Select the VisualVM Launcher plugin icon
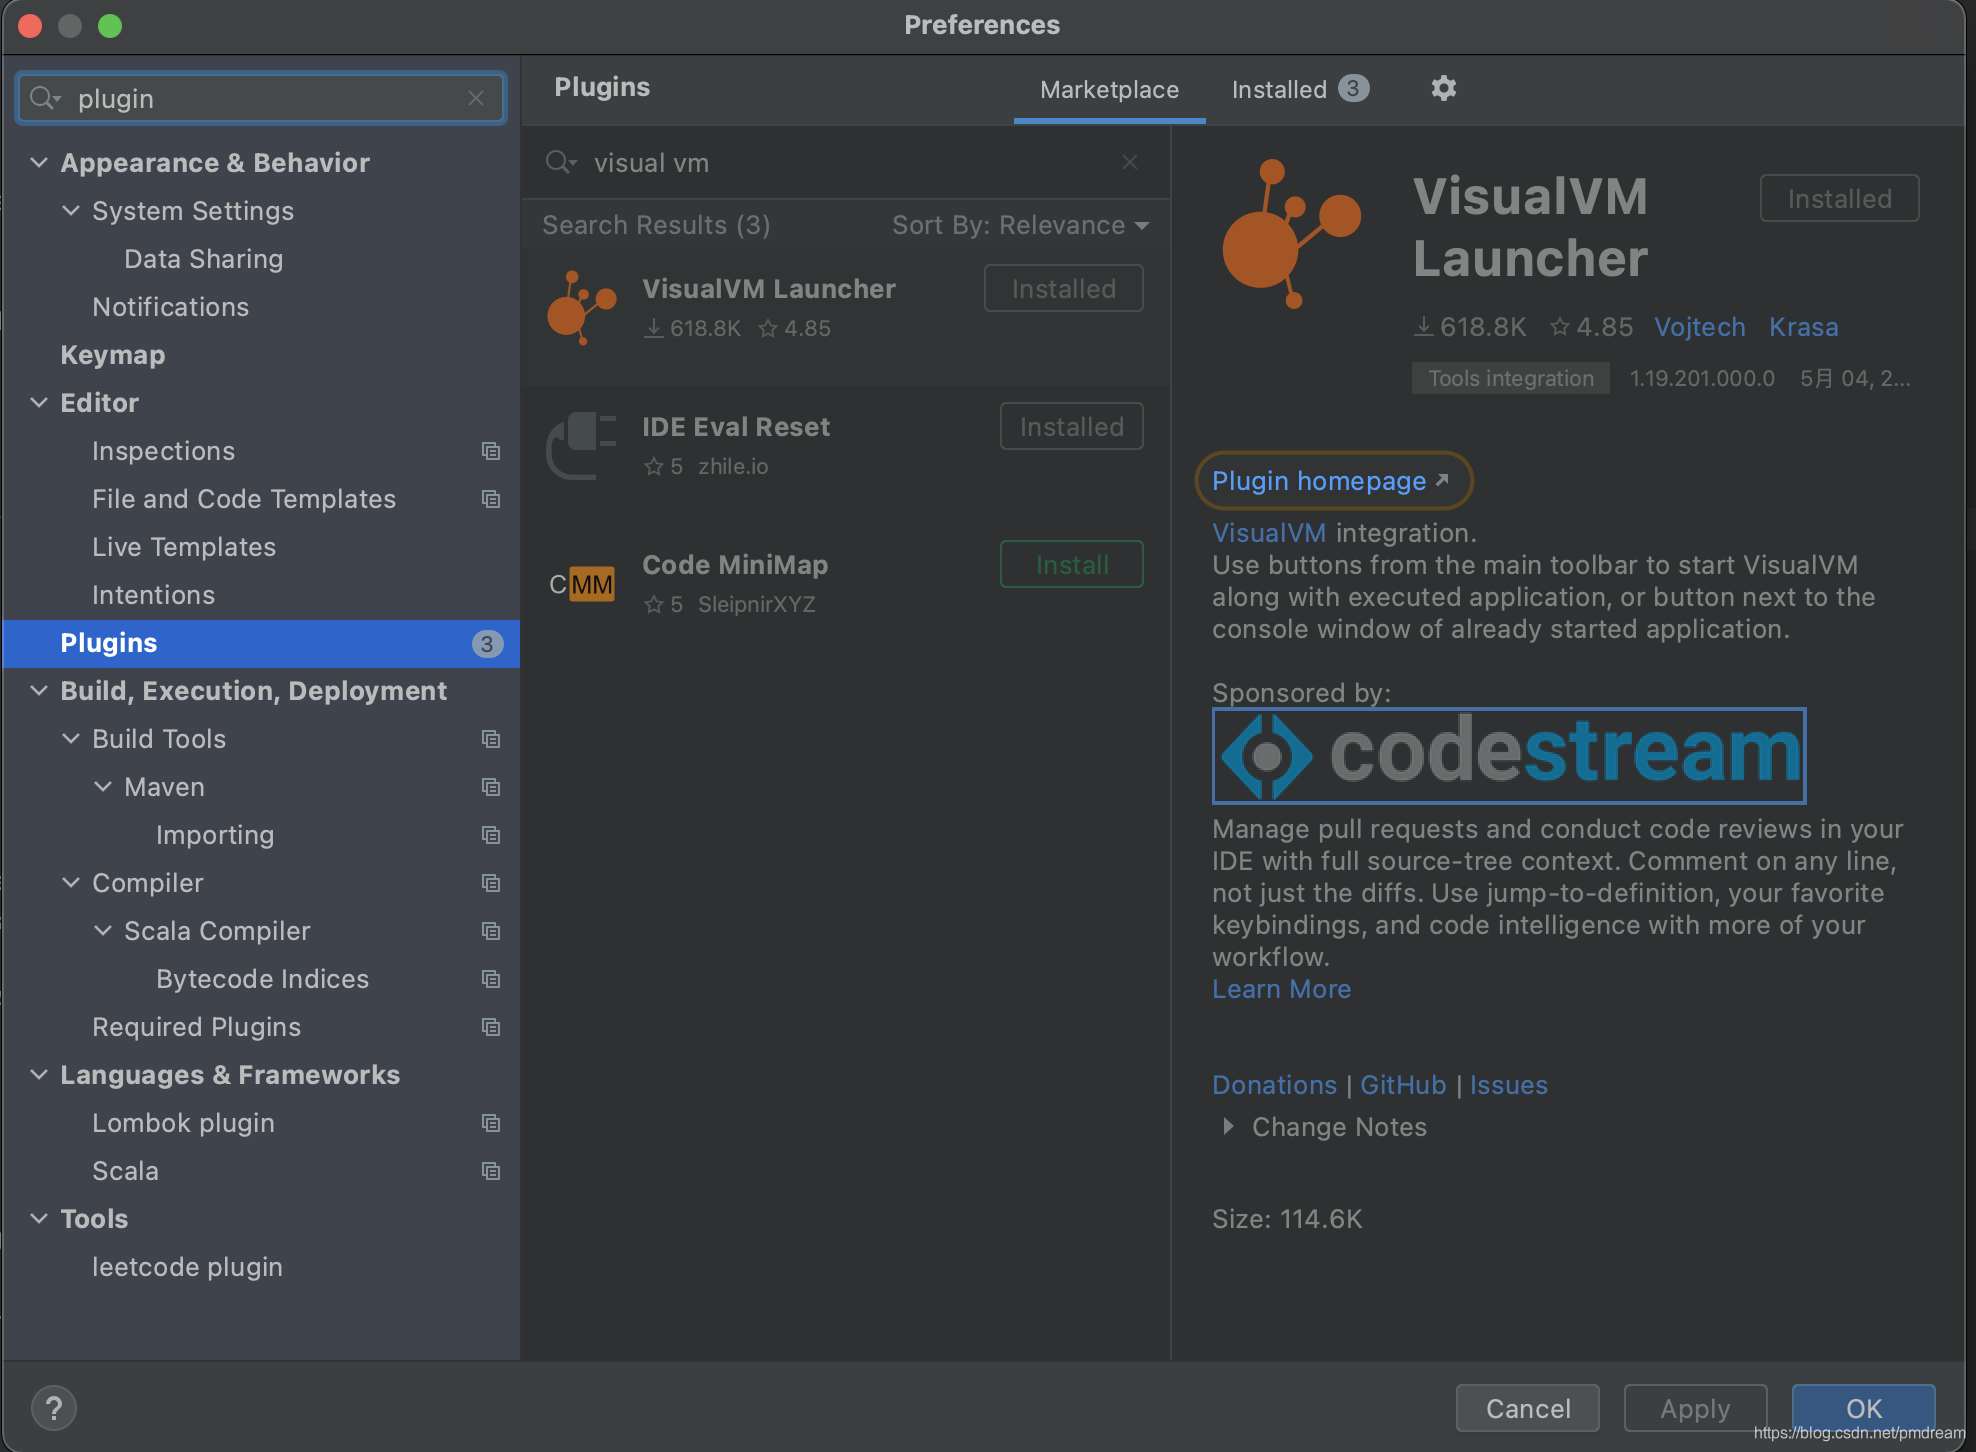1976x1452 pixels. pyautogui.click(x=581, y=307)
